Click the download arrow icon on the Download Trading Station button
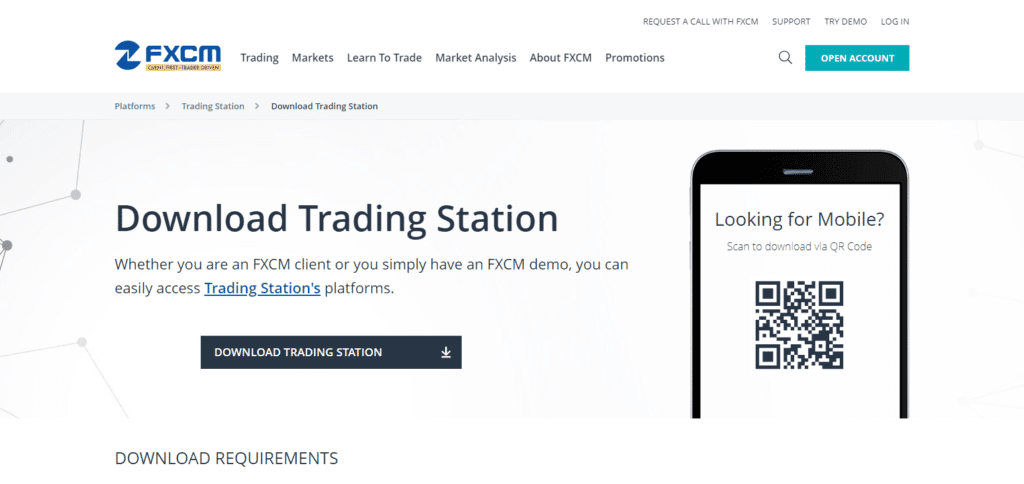This screenshot has width=1024, height=484. click(x=446, y=353)
